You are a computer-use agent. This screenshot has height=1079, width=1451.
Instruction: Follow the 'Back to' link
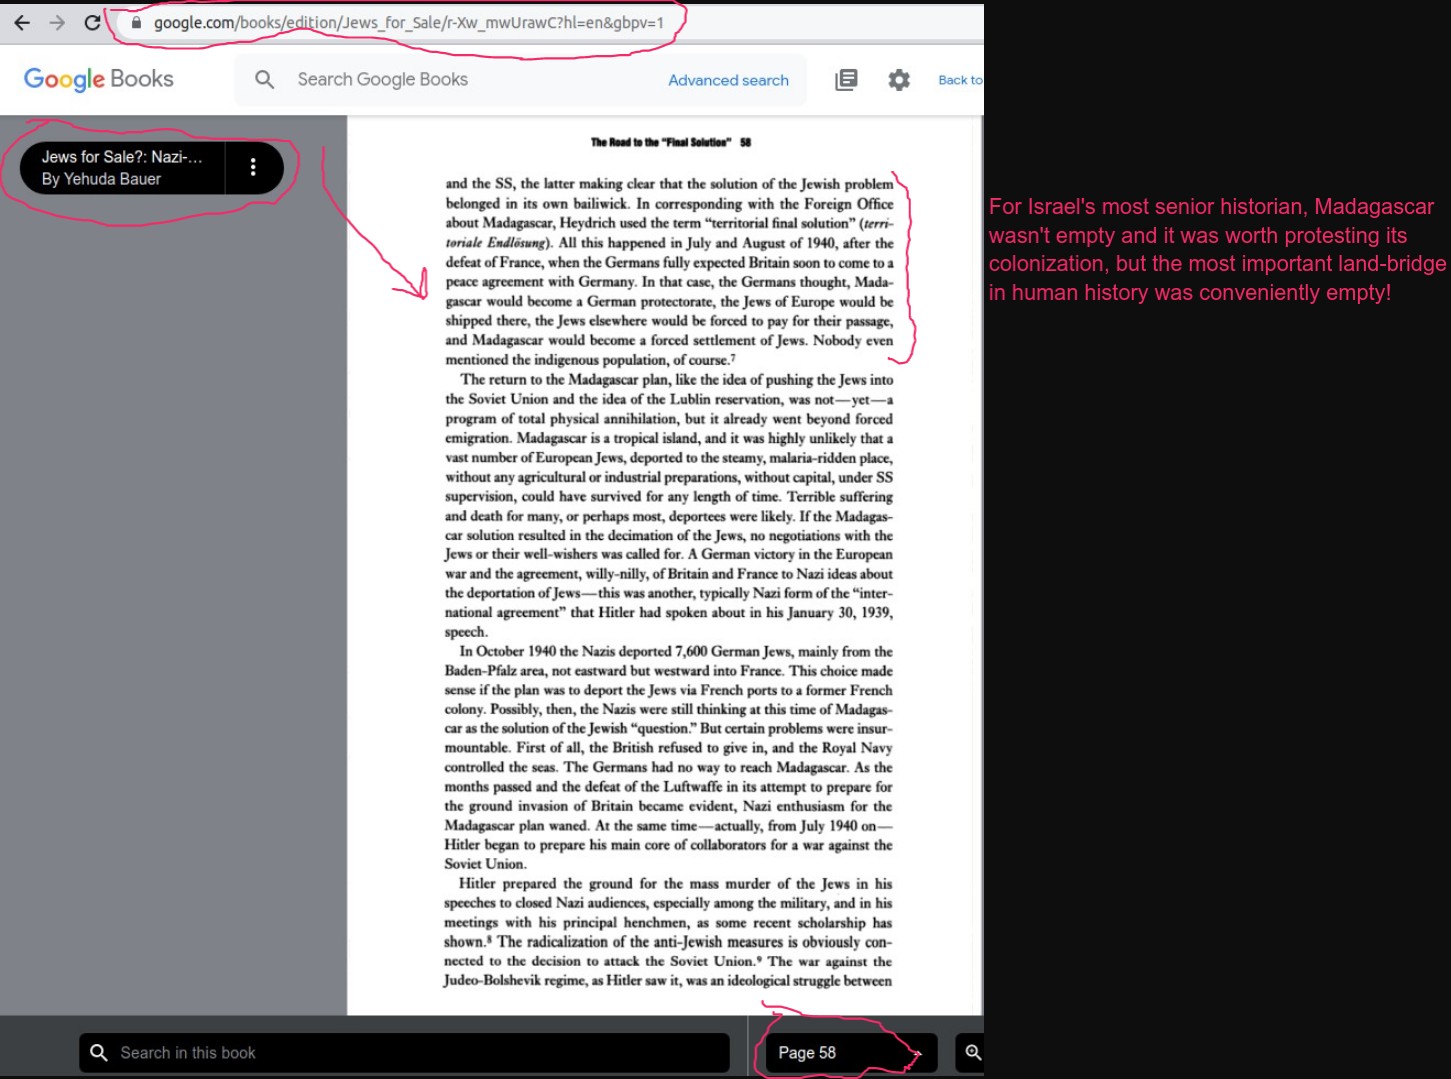click(959, 80)
